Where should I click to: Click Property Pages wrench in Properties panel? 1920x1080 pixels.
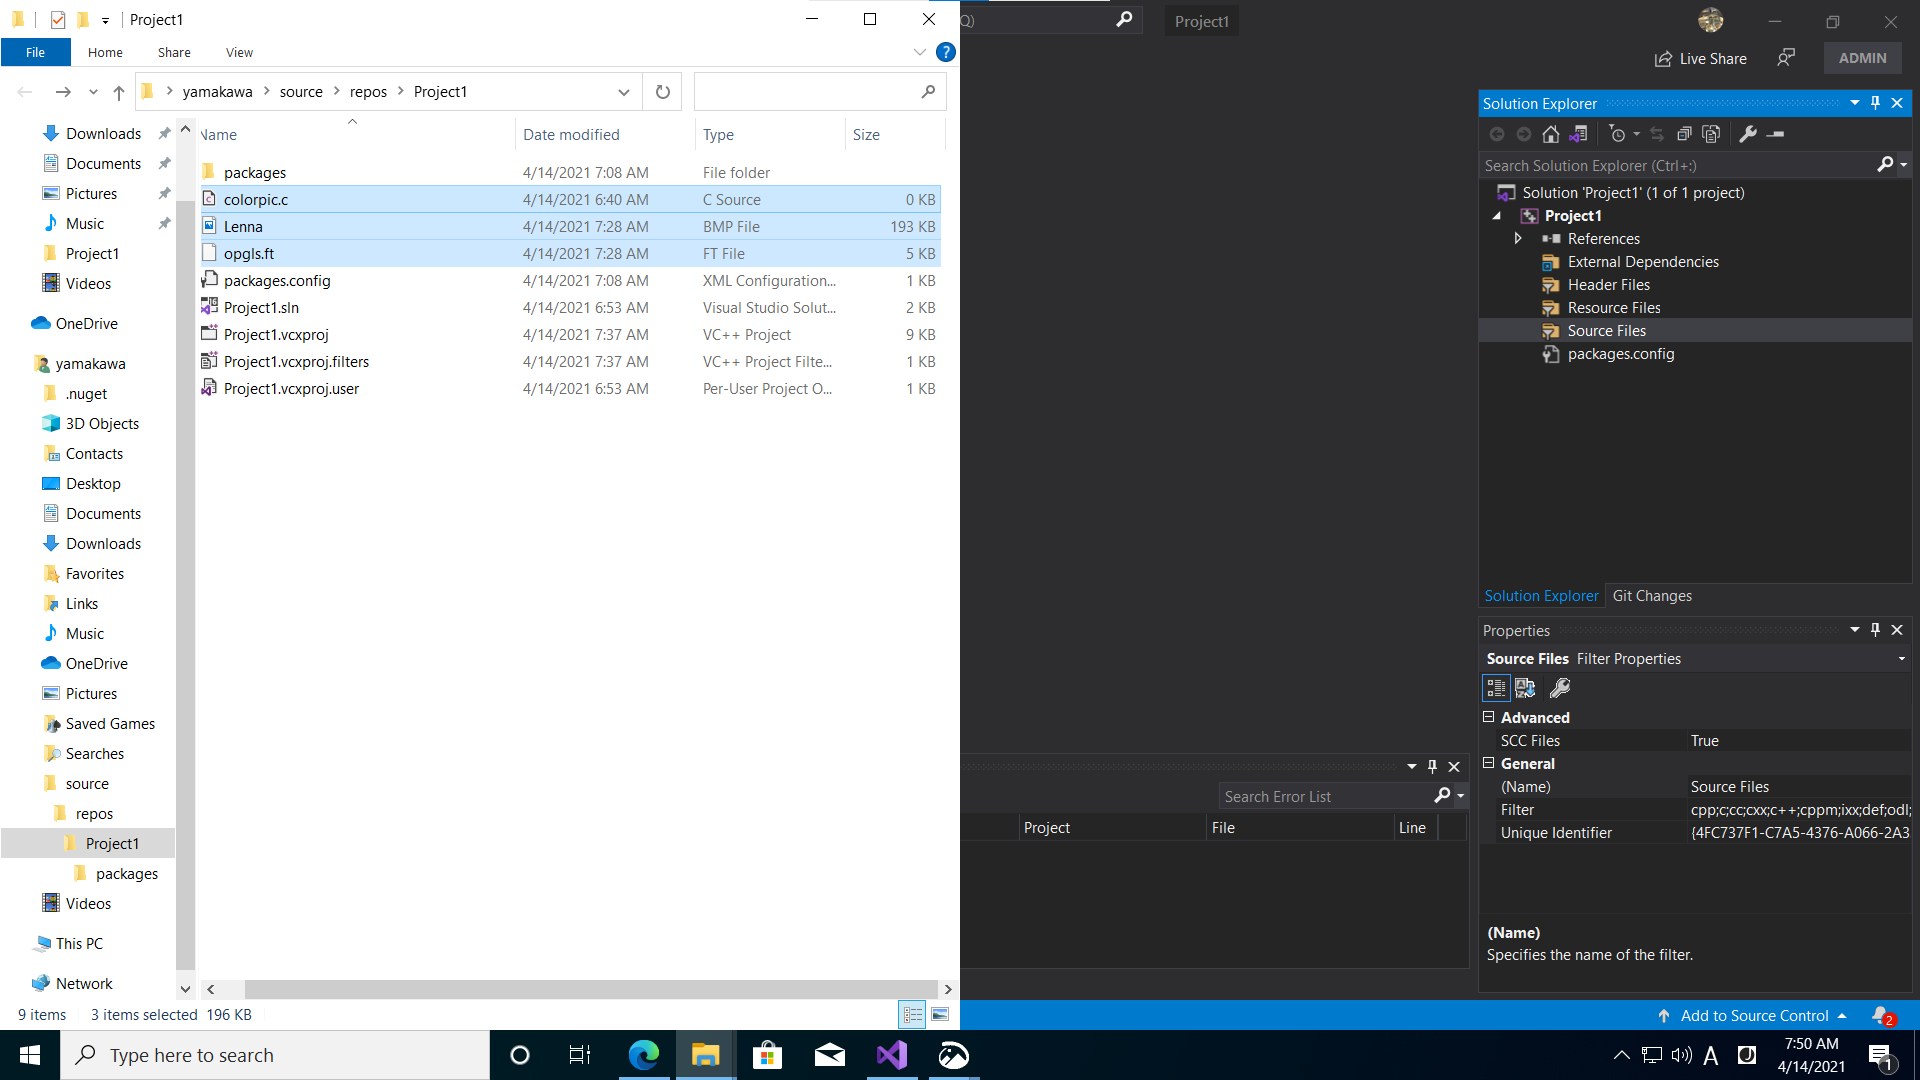click(1560, 688)
